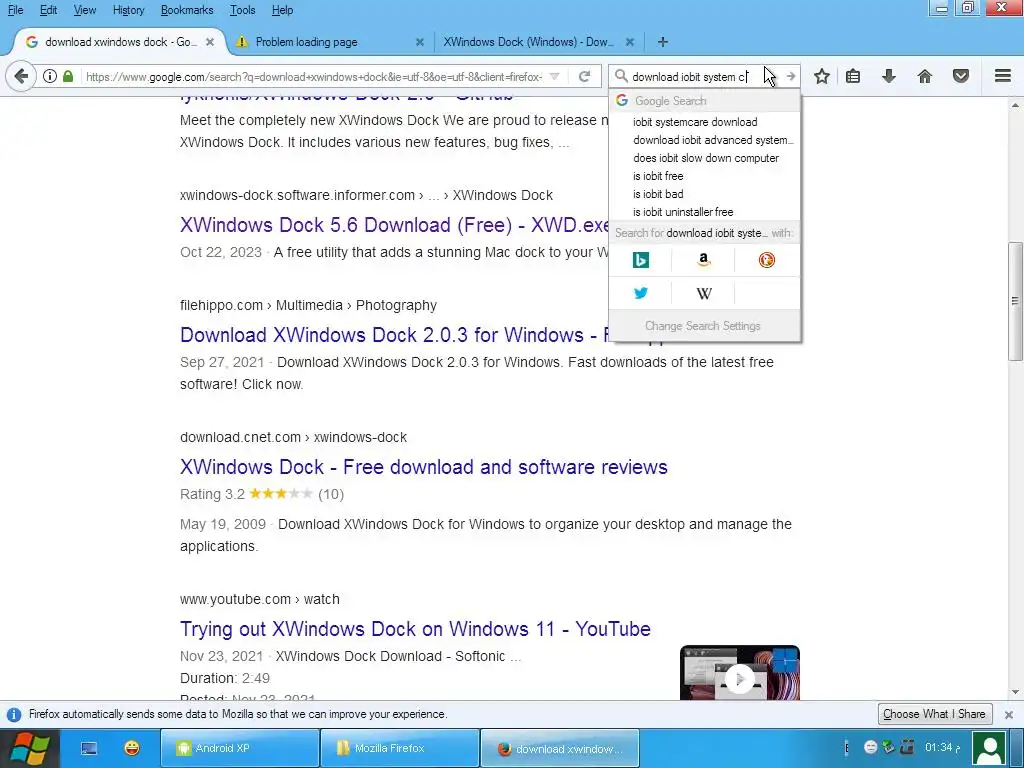The width and height of the screenshot is (1024, 768).
Task: Search with Twitter engine icon
Action: 641,293
